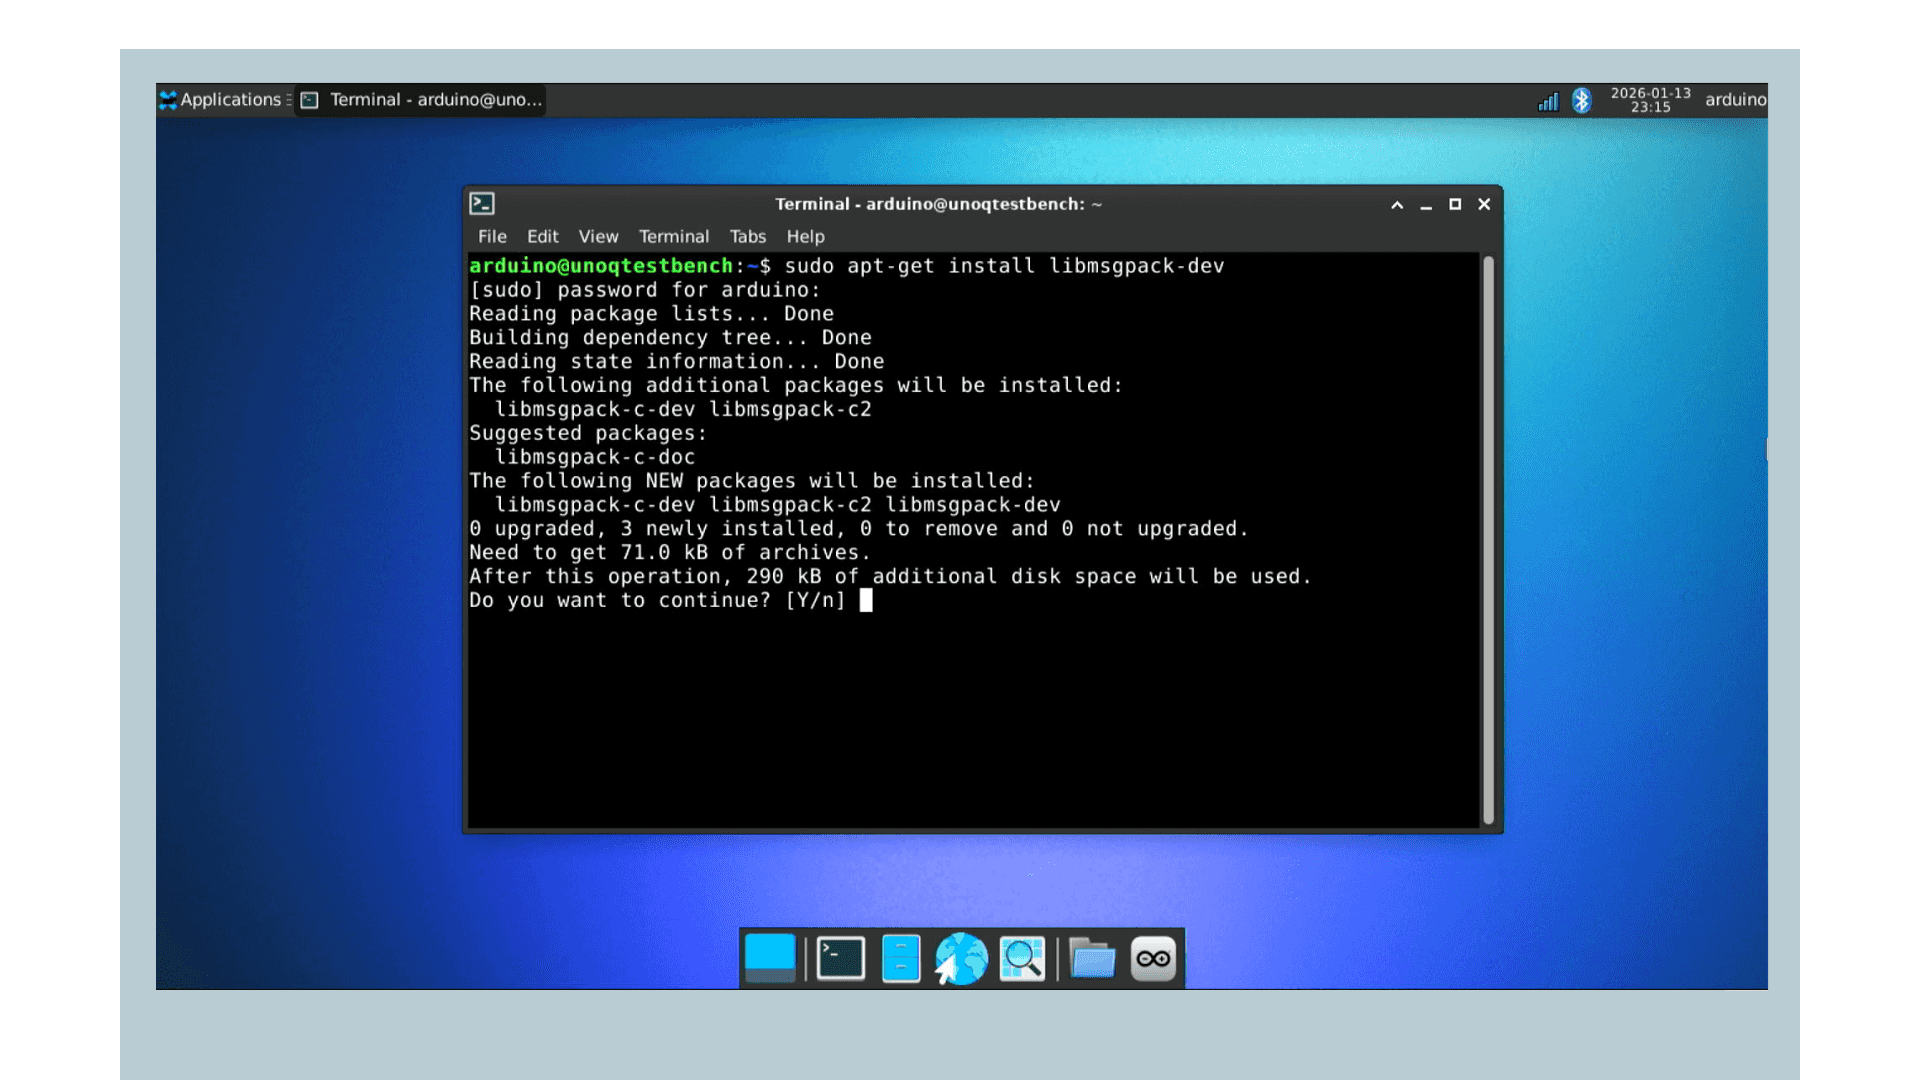Click the 'Need to get 71.0 kB of archives.' line
The height and width of the screenshot is (1080, 1920).
tap(670, 552)
